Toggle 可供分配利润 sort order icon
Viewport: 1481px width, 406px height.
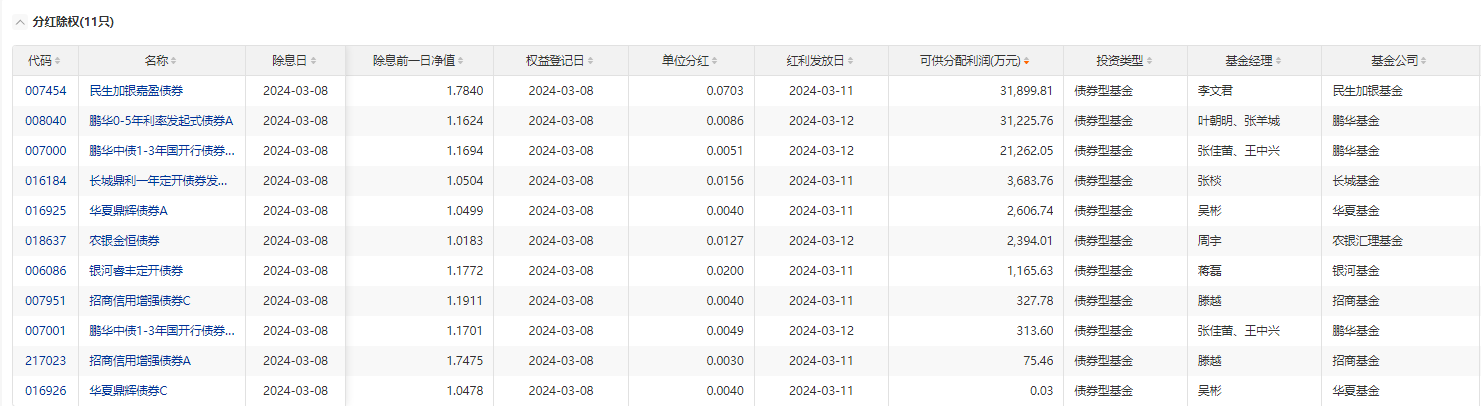[x=1027, y=61]
